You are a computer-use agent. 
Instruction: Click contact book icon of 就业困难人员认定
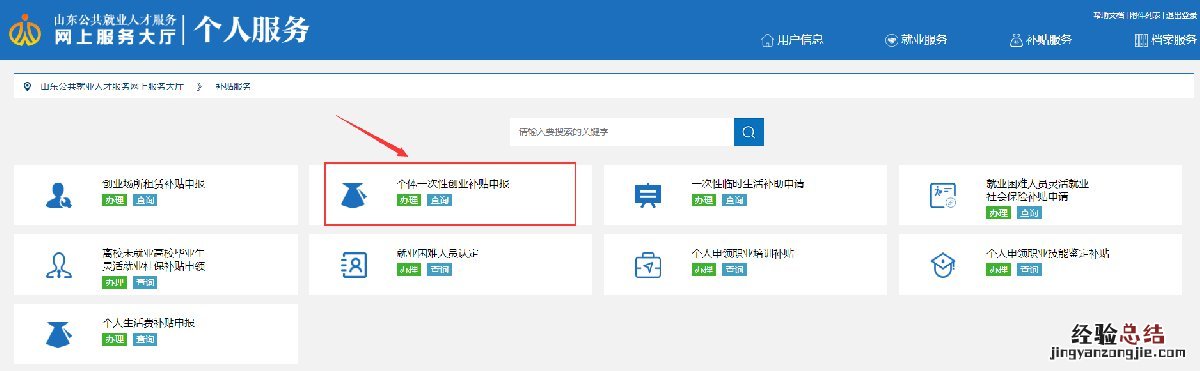pyautogui.click(x=354, y=265)
